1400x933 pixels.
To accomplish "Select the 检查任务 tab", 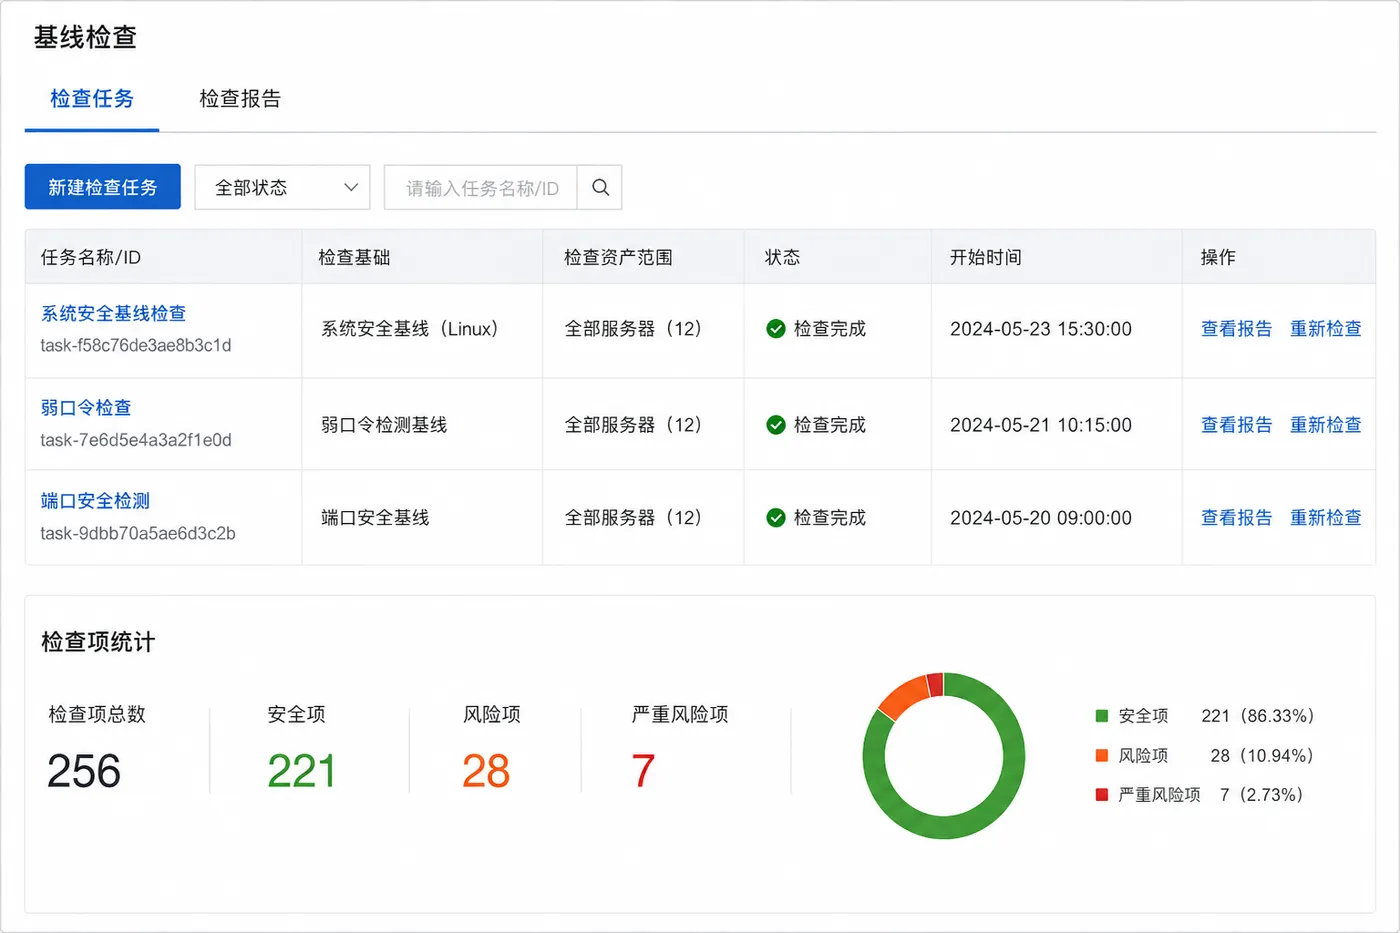I will (x=92, y=99).
